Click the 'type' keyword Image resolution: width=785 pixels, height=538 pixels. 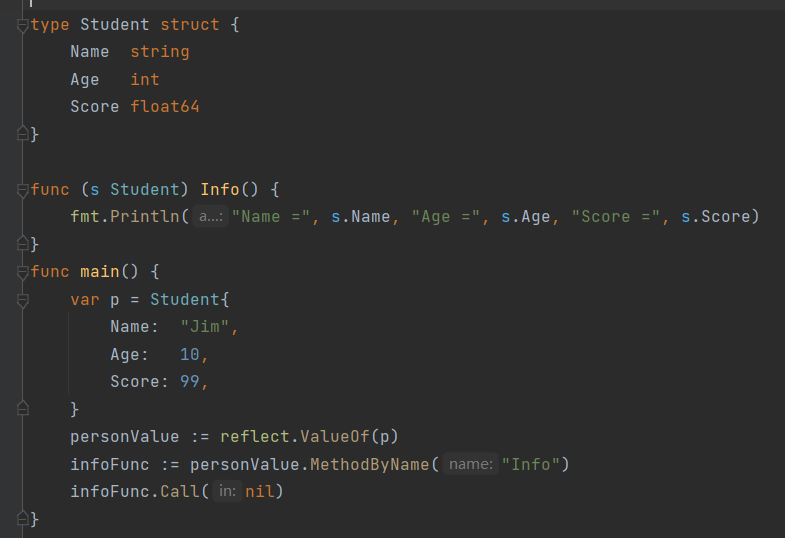[x=50, y=25]
